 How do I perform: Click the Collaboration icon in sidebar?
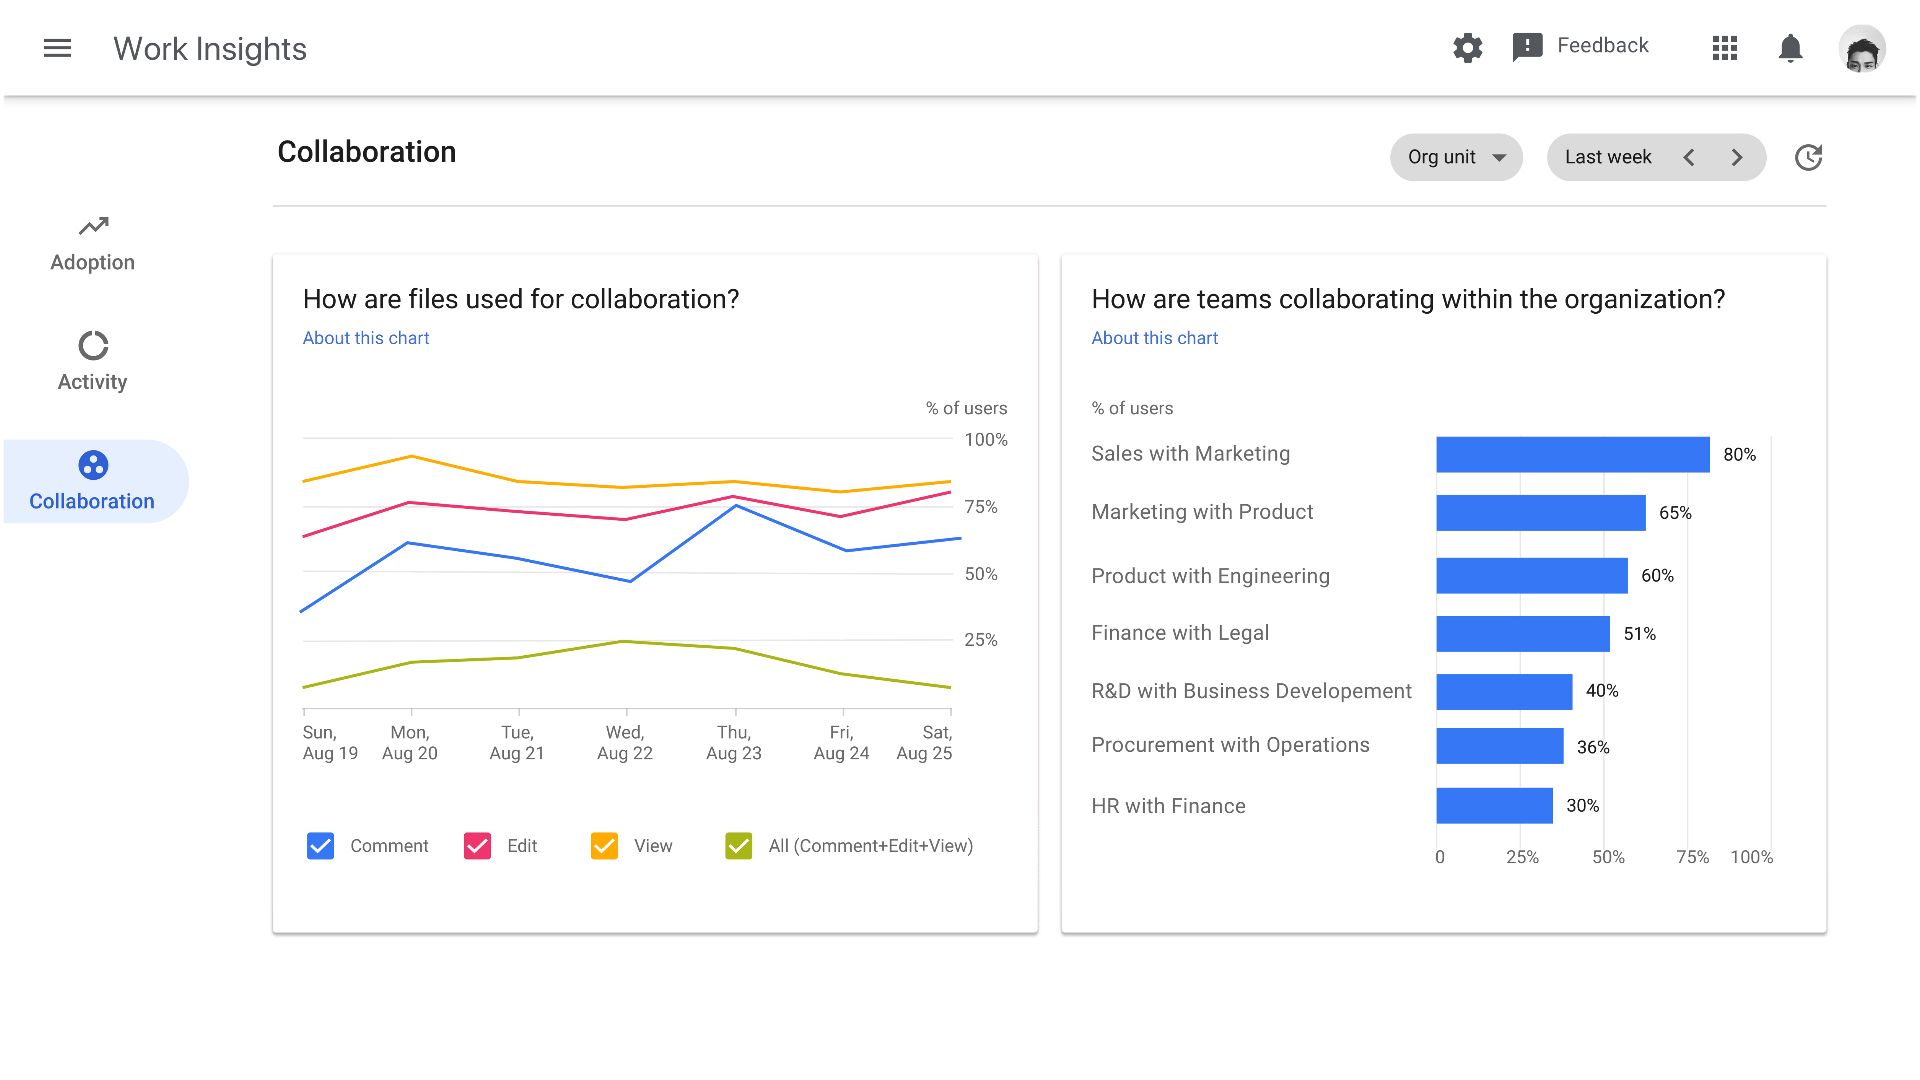92,464
